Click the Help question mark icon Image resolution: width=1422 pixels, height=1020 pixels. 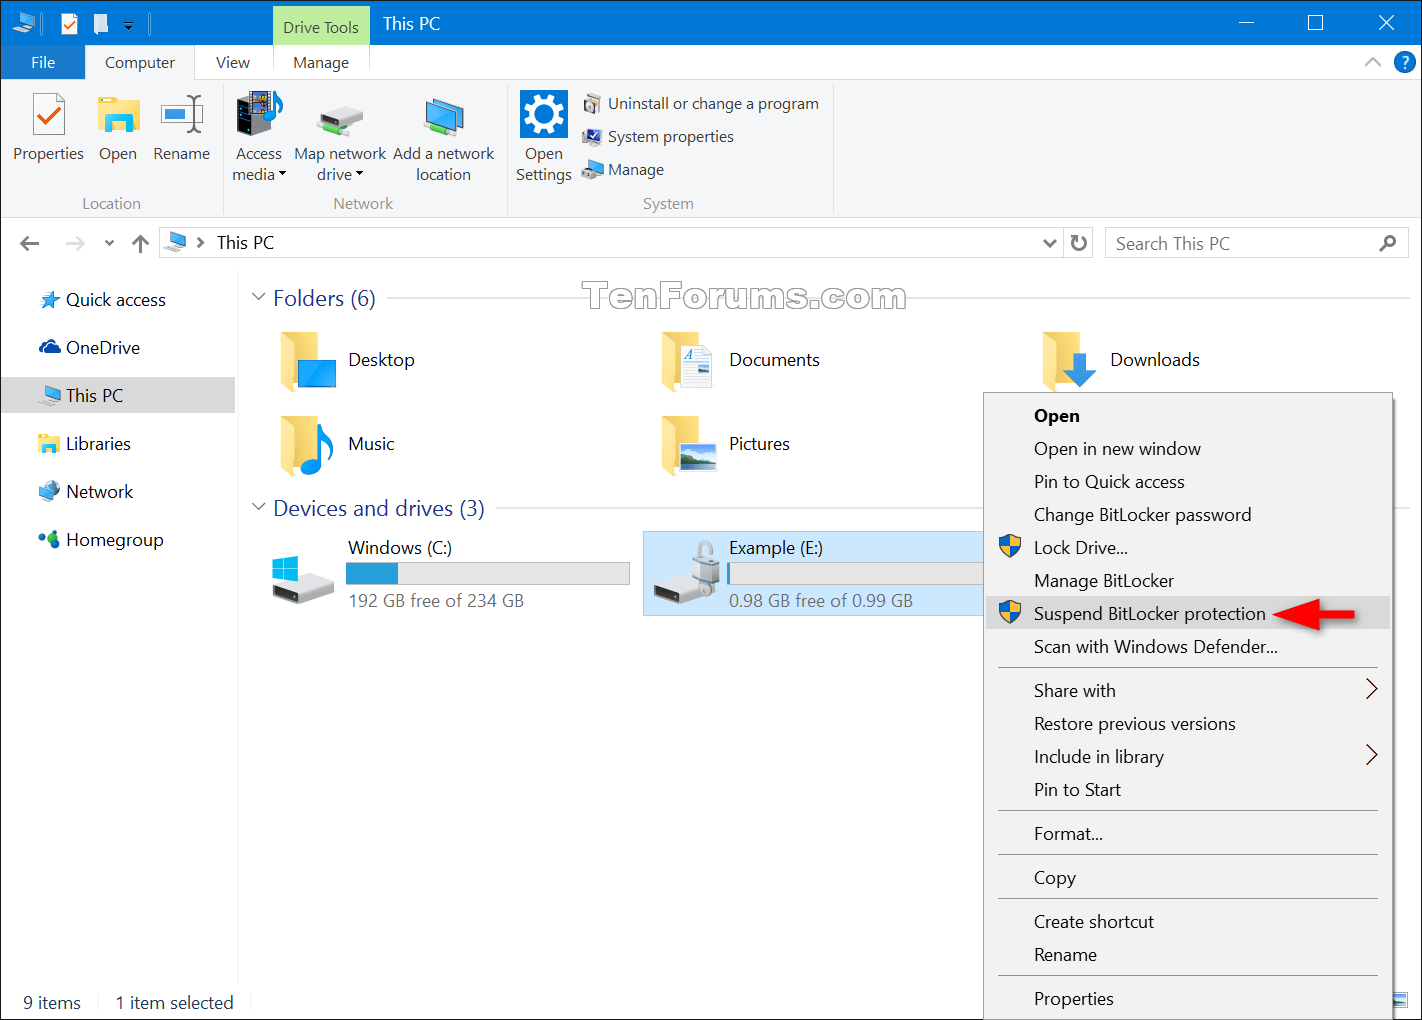(x=1404, y=62)
